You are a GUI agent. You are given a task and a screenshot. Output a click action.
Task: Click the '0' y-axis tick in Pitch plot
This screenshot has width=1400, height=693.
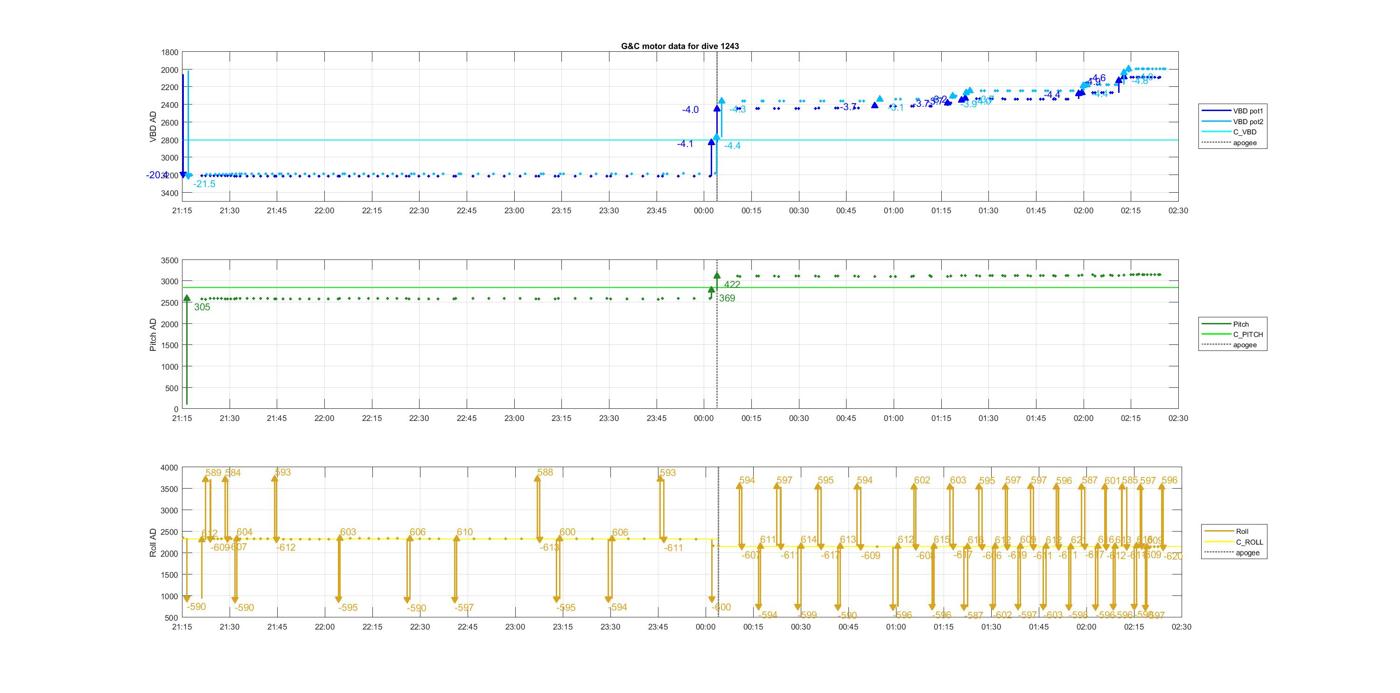click(x=177, y=409)
